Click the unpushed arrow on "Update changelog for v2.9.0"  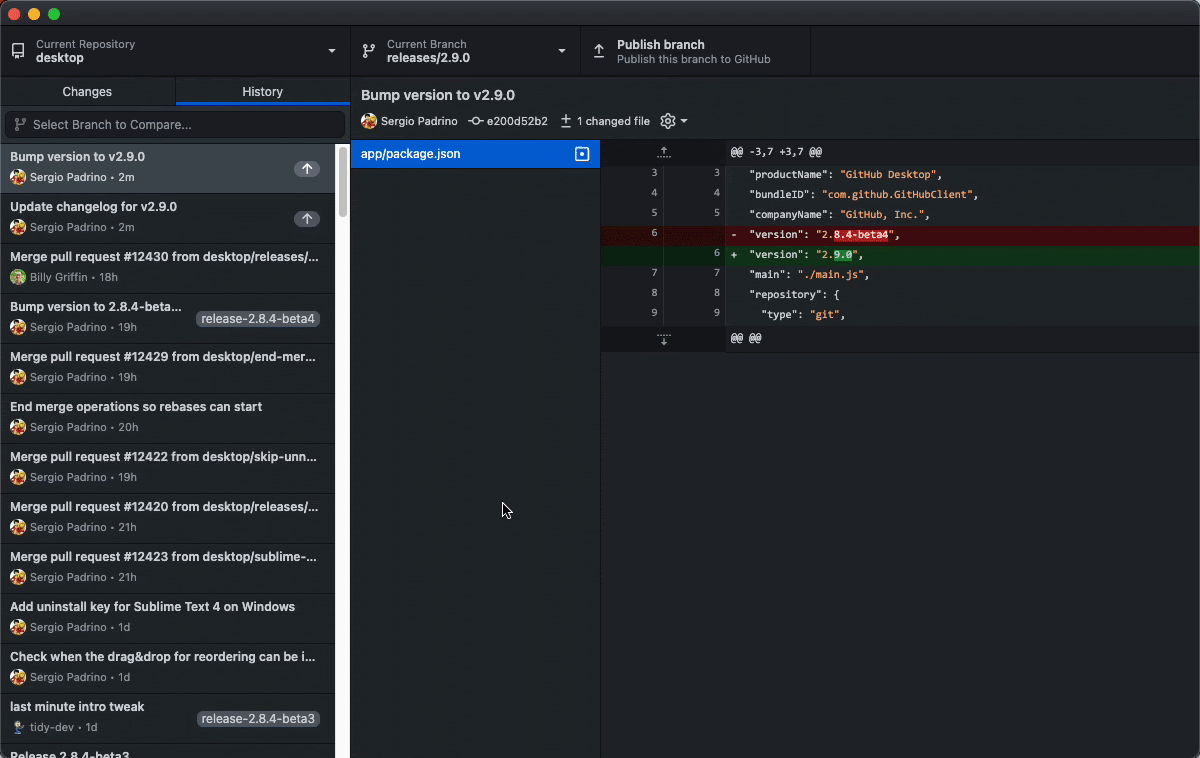[x=307, y=219]
